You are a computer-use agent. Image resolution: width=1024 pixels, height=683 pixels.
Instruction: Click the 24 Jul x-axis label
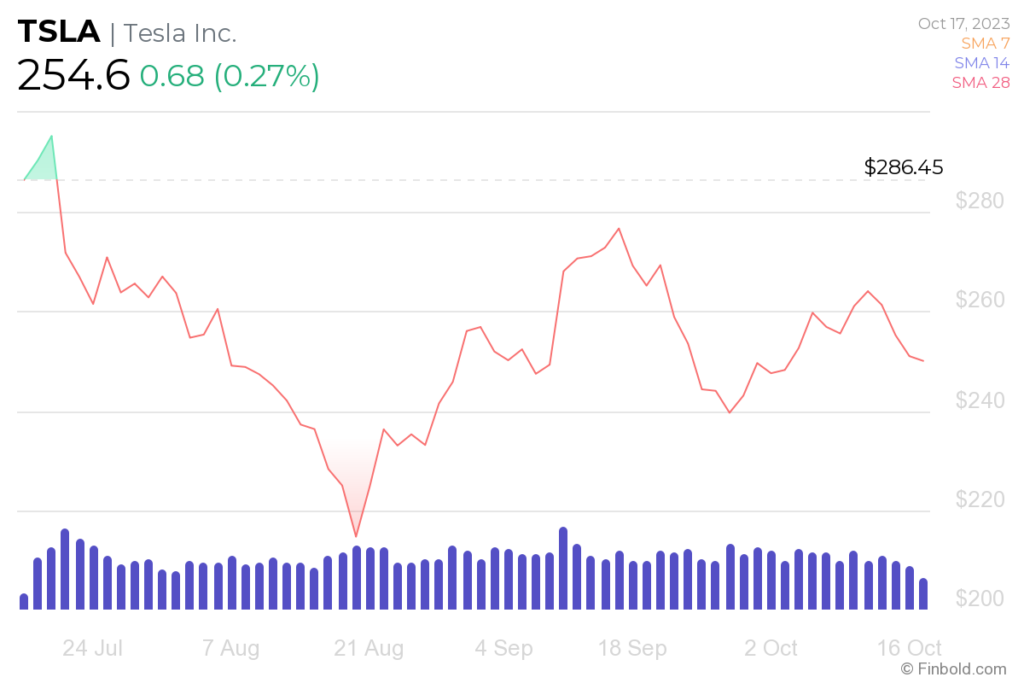click(x=92, y=648)
